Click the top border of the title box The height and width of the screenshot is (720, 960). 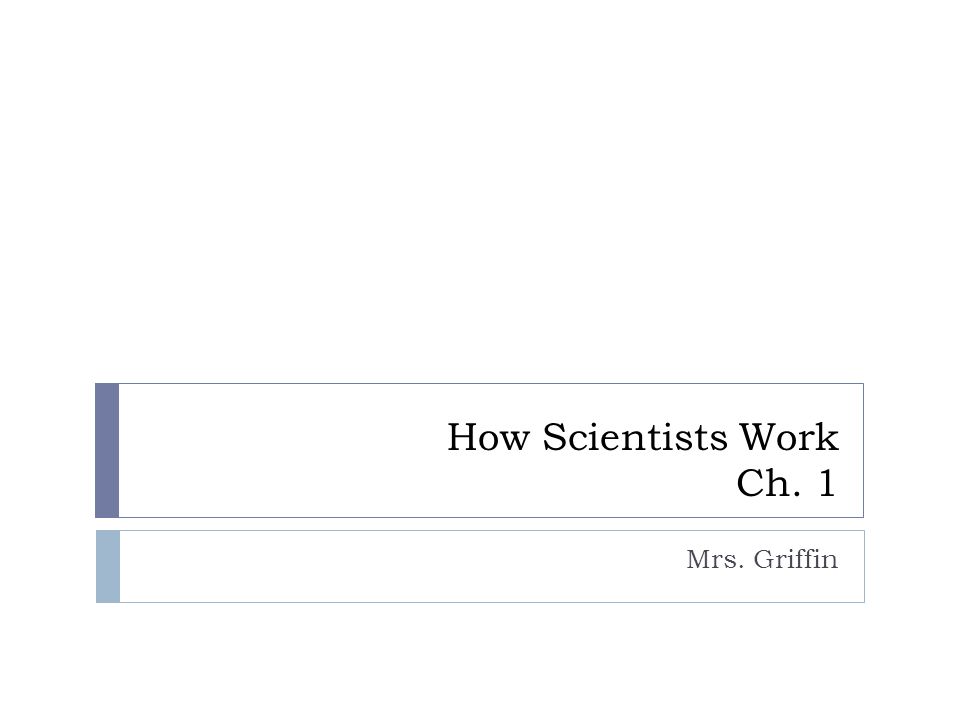click(x=491, y=383)
